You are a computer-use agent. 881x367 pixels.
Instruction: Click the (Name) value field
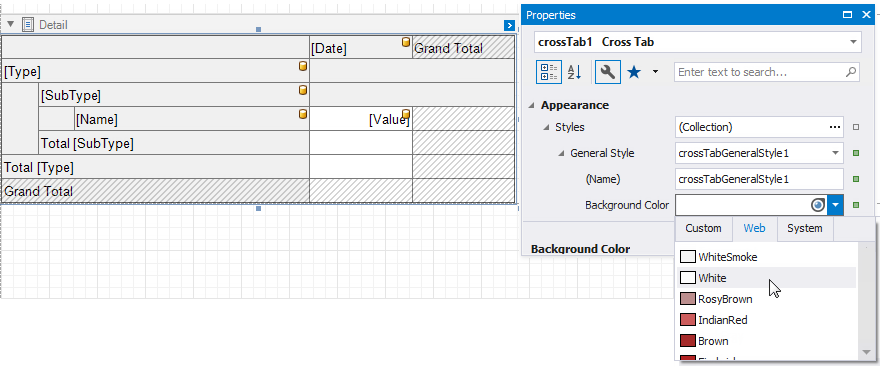[x=759, y=179]
